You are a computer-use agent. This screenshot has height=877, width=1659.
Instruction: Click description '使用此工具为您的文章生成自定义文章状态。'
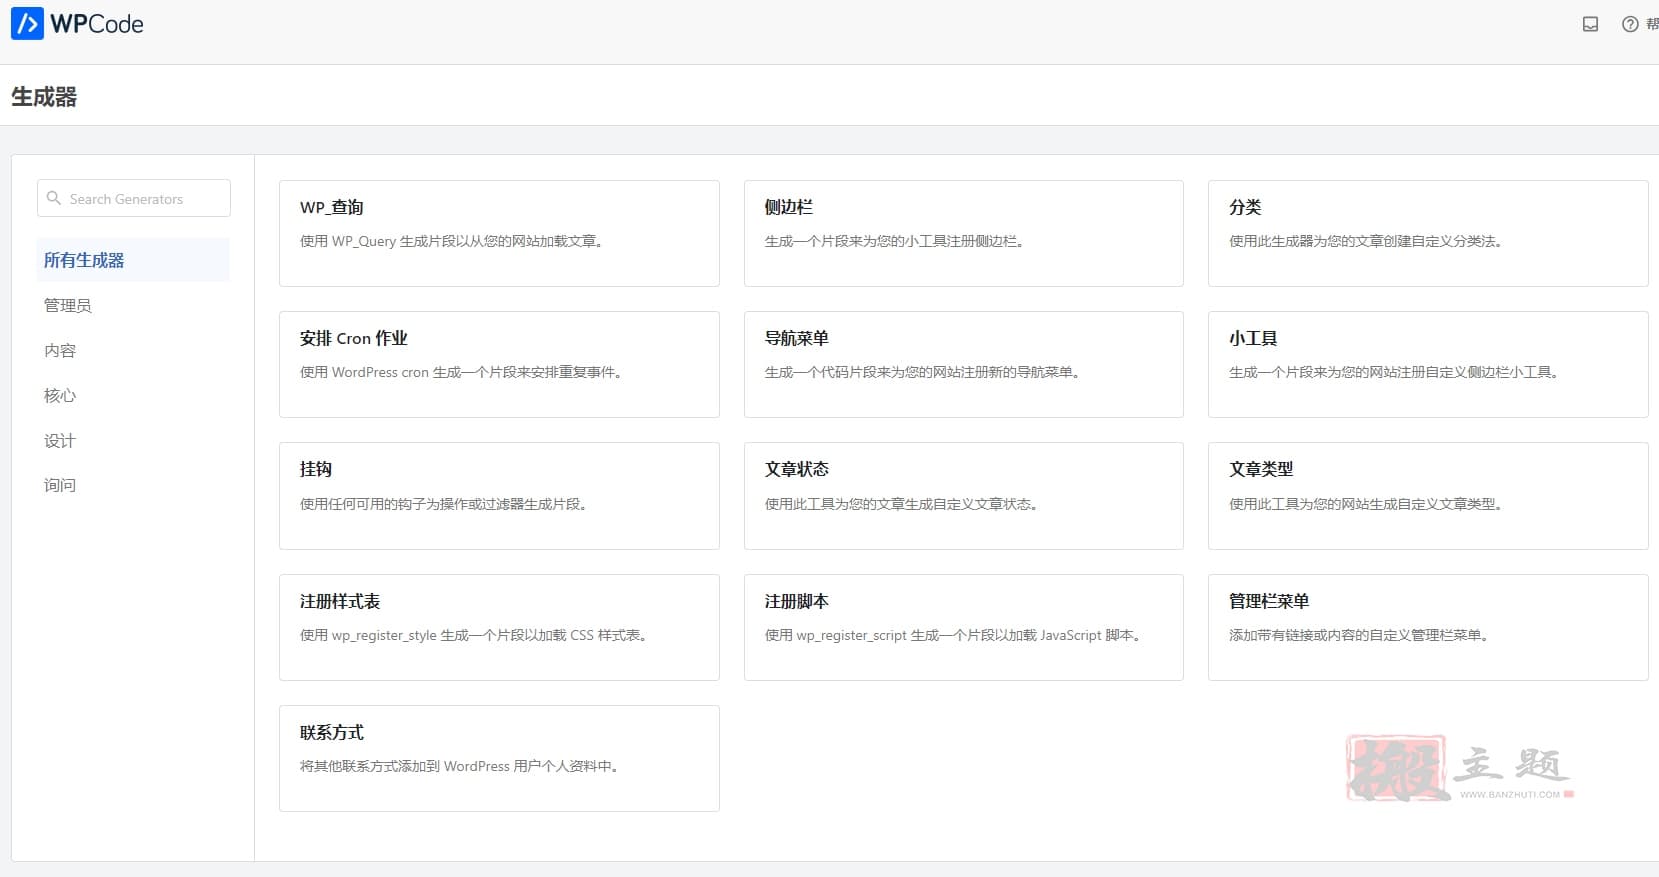[x=901, y=504]
